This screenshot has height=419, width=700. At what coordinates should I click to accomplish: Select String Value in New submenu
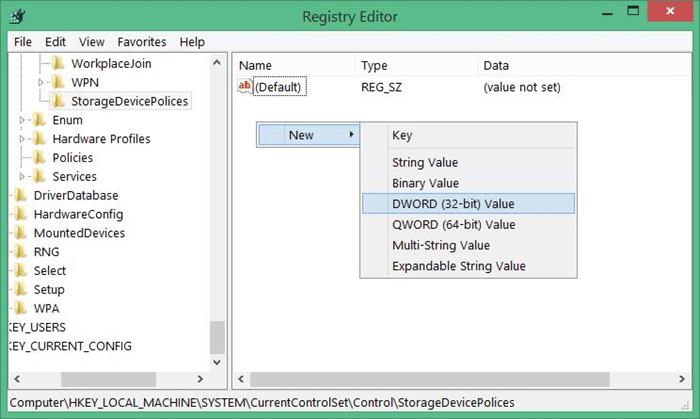425,162
